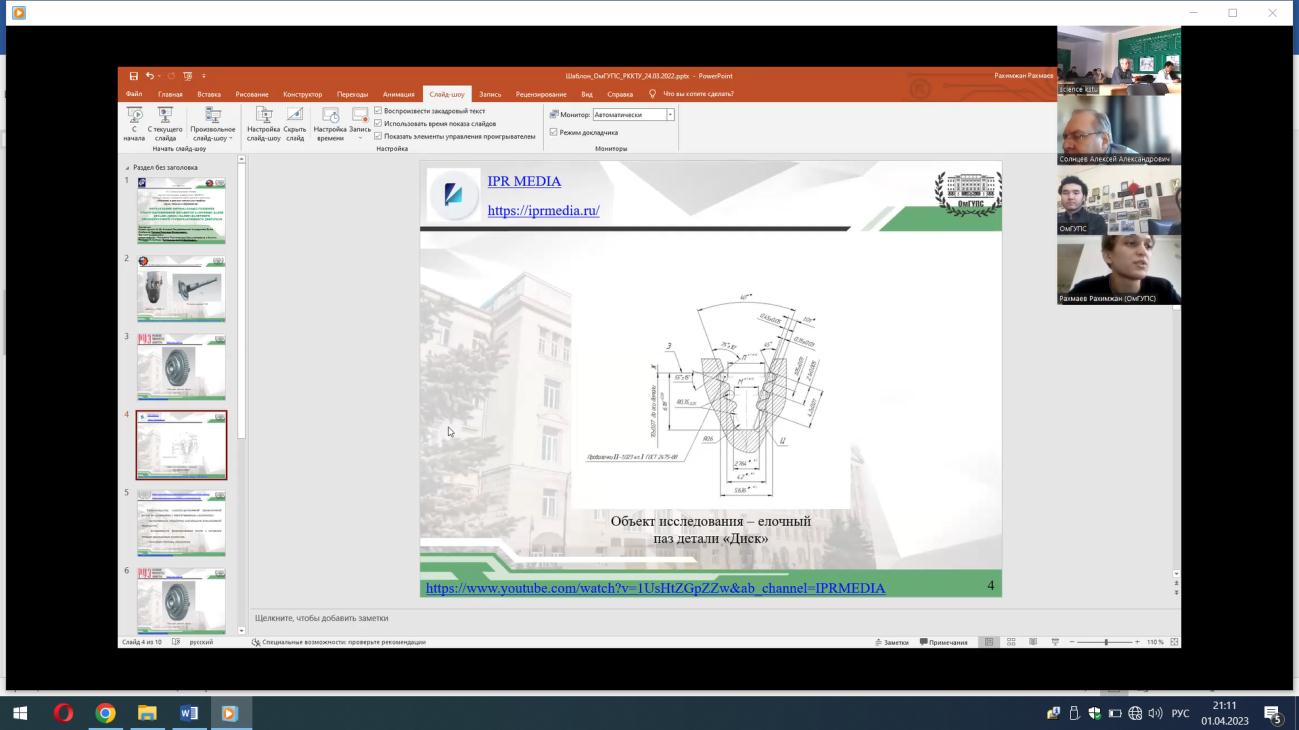This screenshot has width=1299, height=730.
Task: Toggle 'Режим докладчика' presenter view checkbox
Action: click(x=554, y=132)
